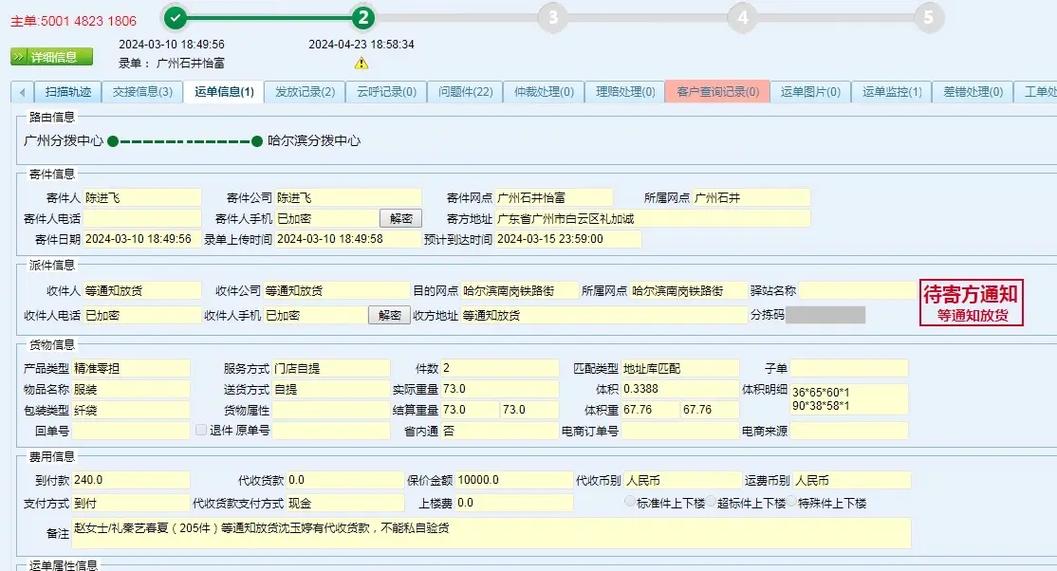Click the red 待寄方通知 stamp
Image resolution: width=1057 pixels, height=571 pixels.
[972, 303]
